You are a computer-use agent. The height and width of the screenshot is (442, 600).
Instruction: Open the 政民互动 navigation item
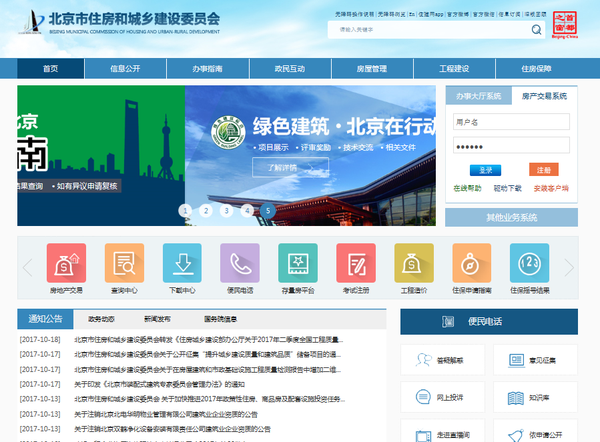(290, 69)
